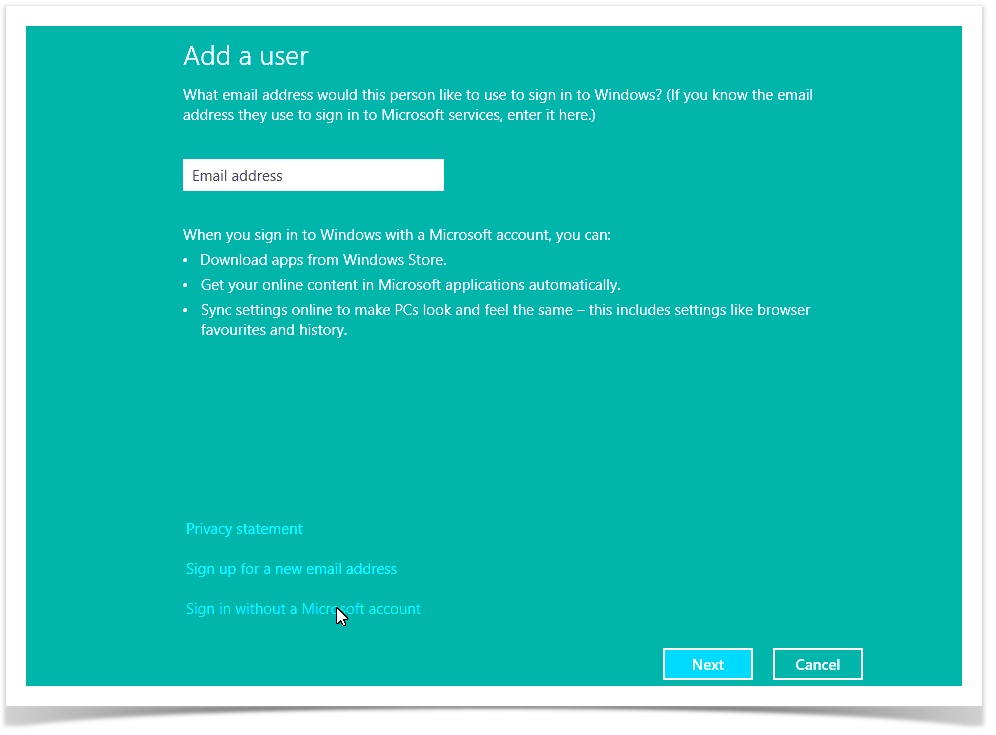The image size is (996, 735).
Task: Create a new email address via the link
Action: click(x=290, y=569)
